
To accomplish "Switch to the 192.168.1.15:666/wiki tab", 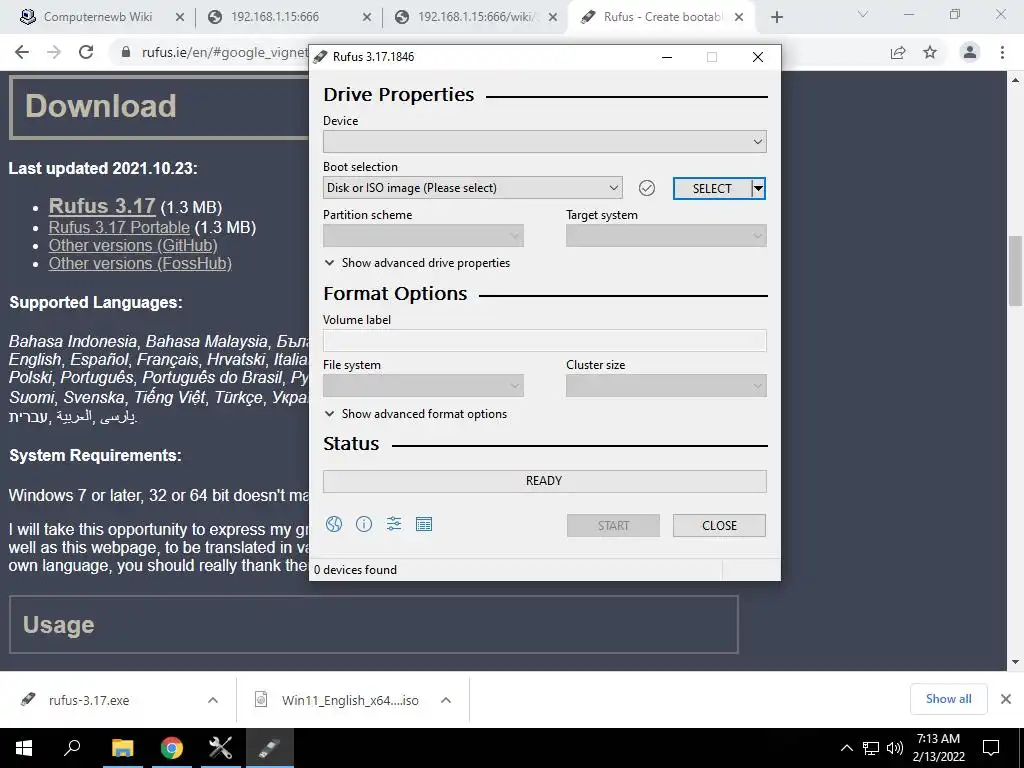I will (476, 17).
